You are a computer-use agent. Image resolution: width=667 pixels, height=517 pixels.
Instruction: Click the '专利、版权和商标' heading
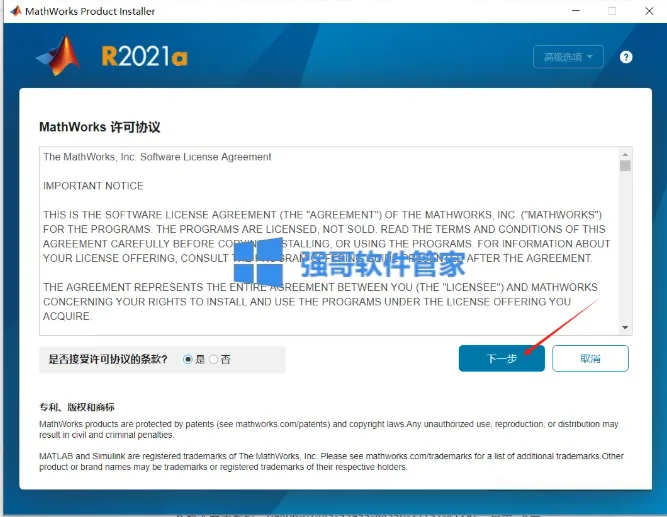77,407
